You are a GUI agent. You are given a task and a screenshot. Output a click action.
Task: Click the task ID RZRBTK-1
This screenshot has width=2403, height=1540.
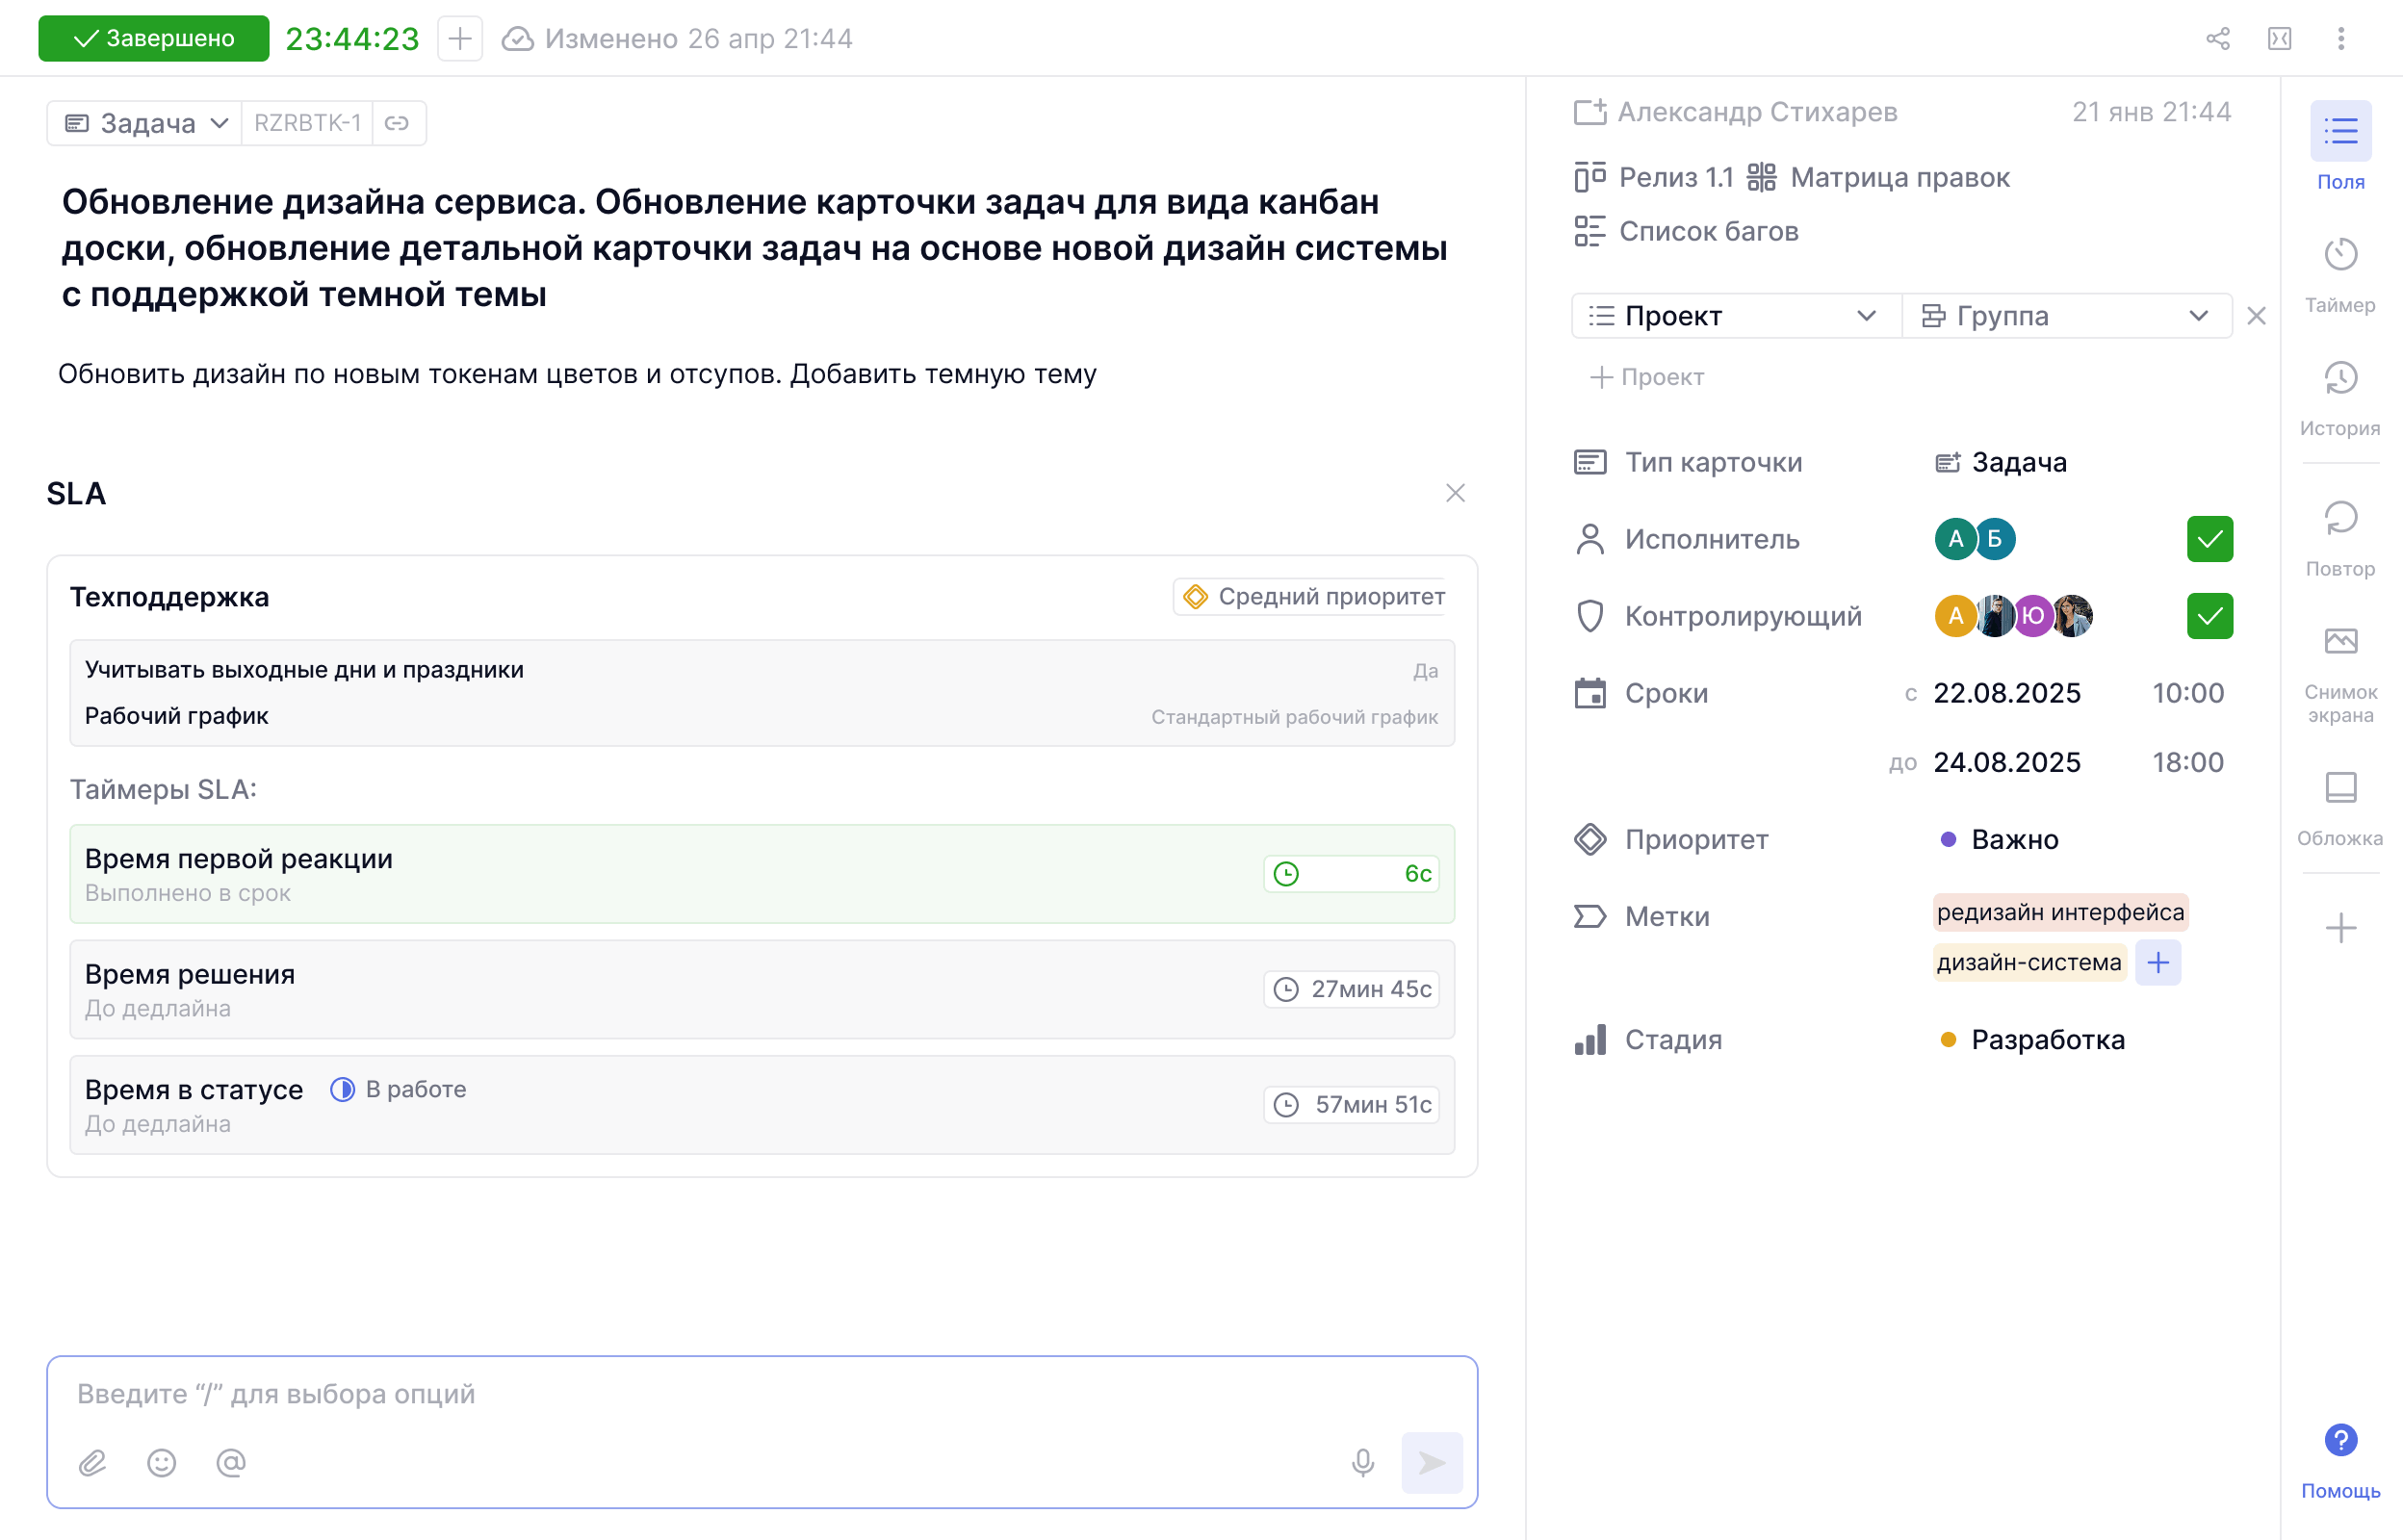click(307, 123)
